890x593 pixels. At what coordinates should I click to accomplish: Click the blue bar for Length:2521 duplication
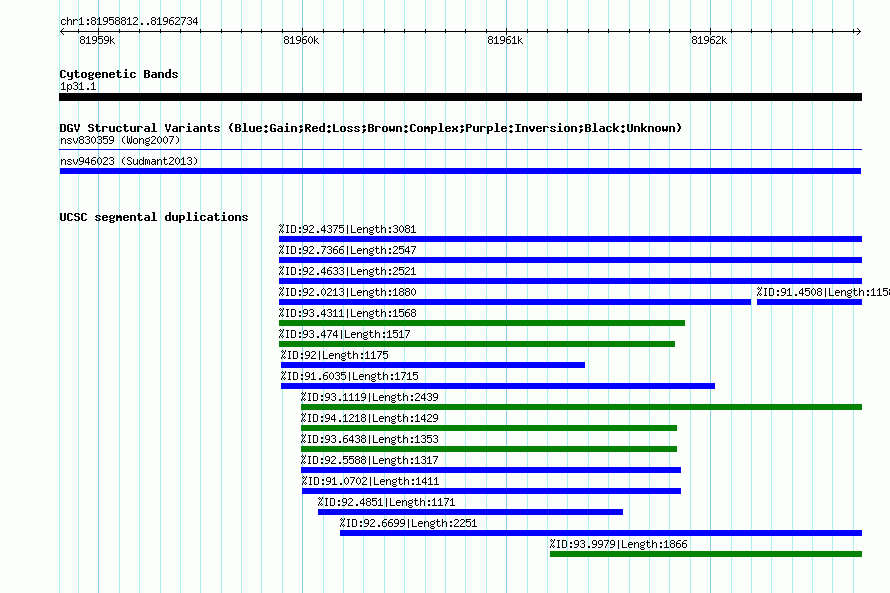click(570, 281)
